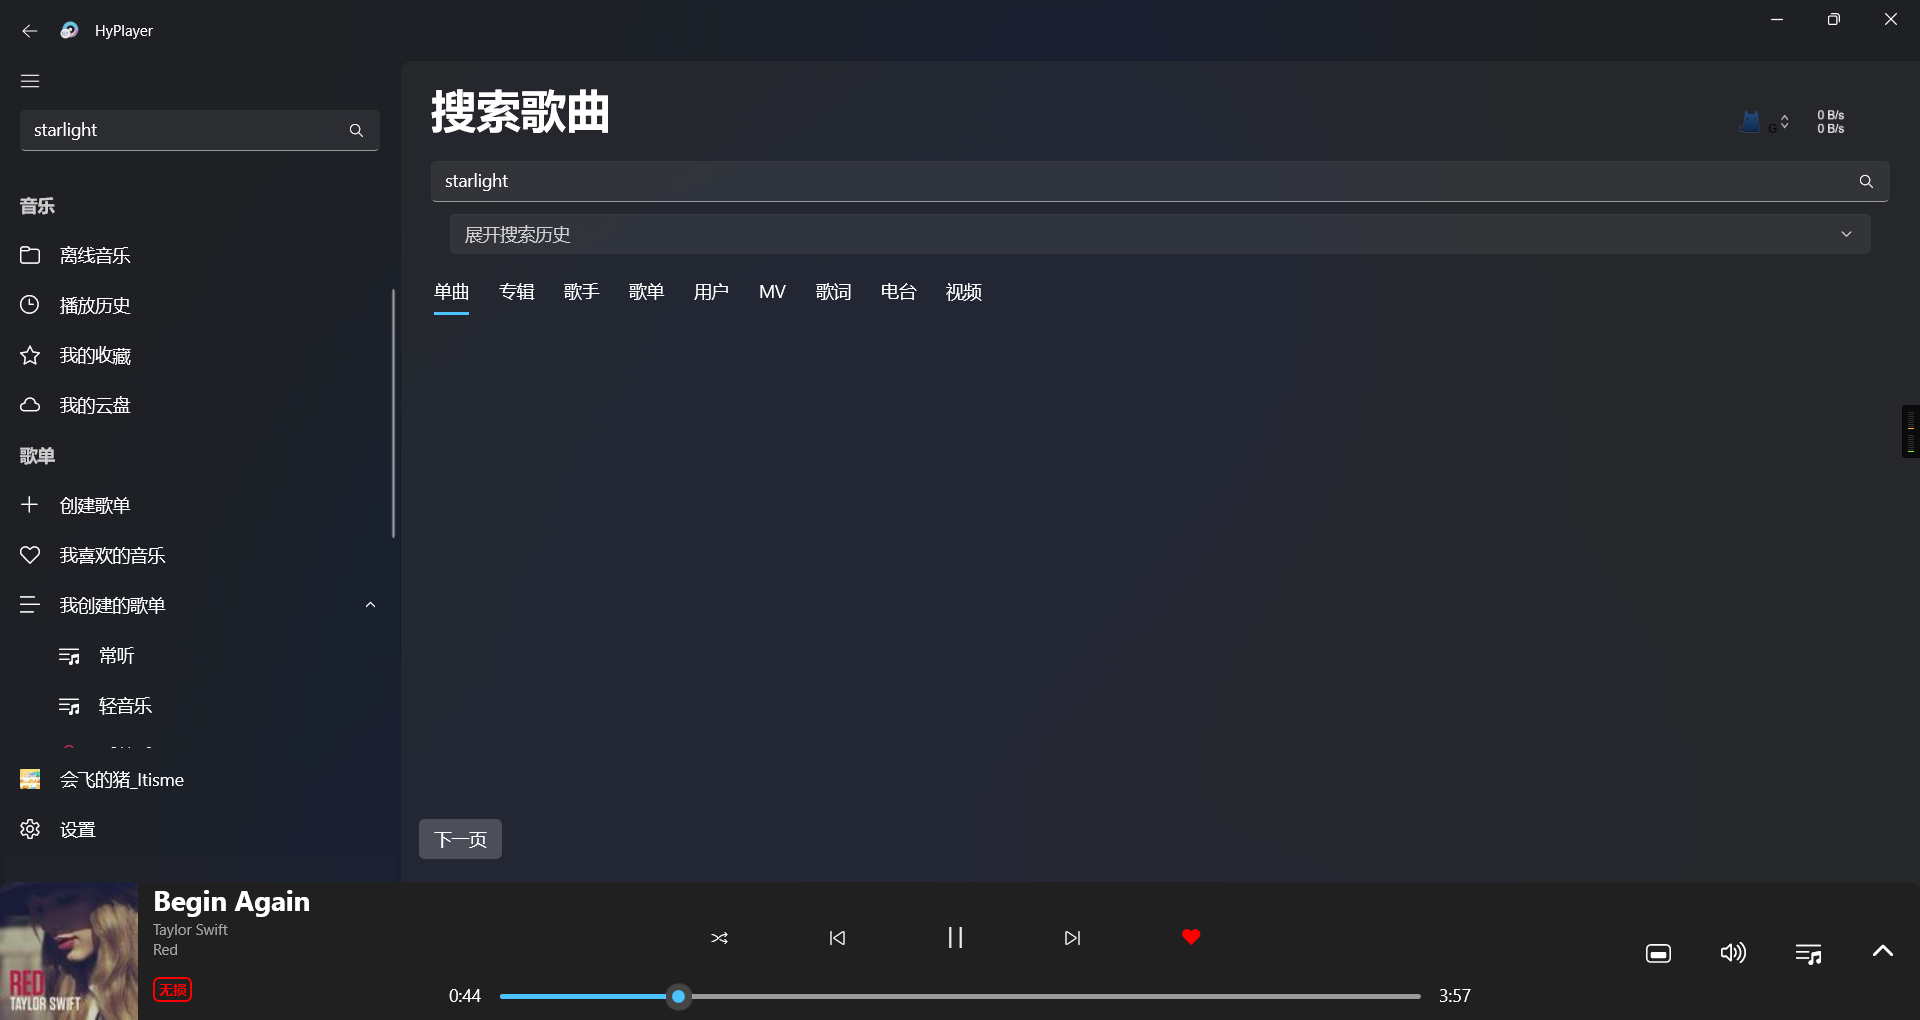
Task: Click the 下一页 next page button
Action: [459, 839]
